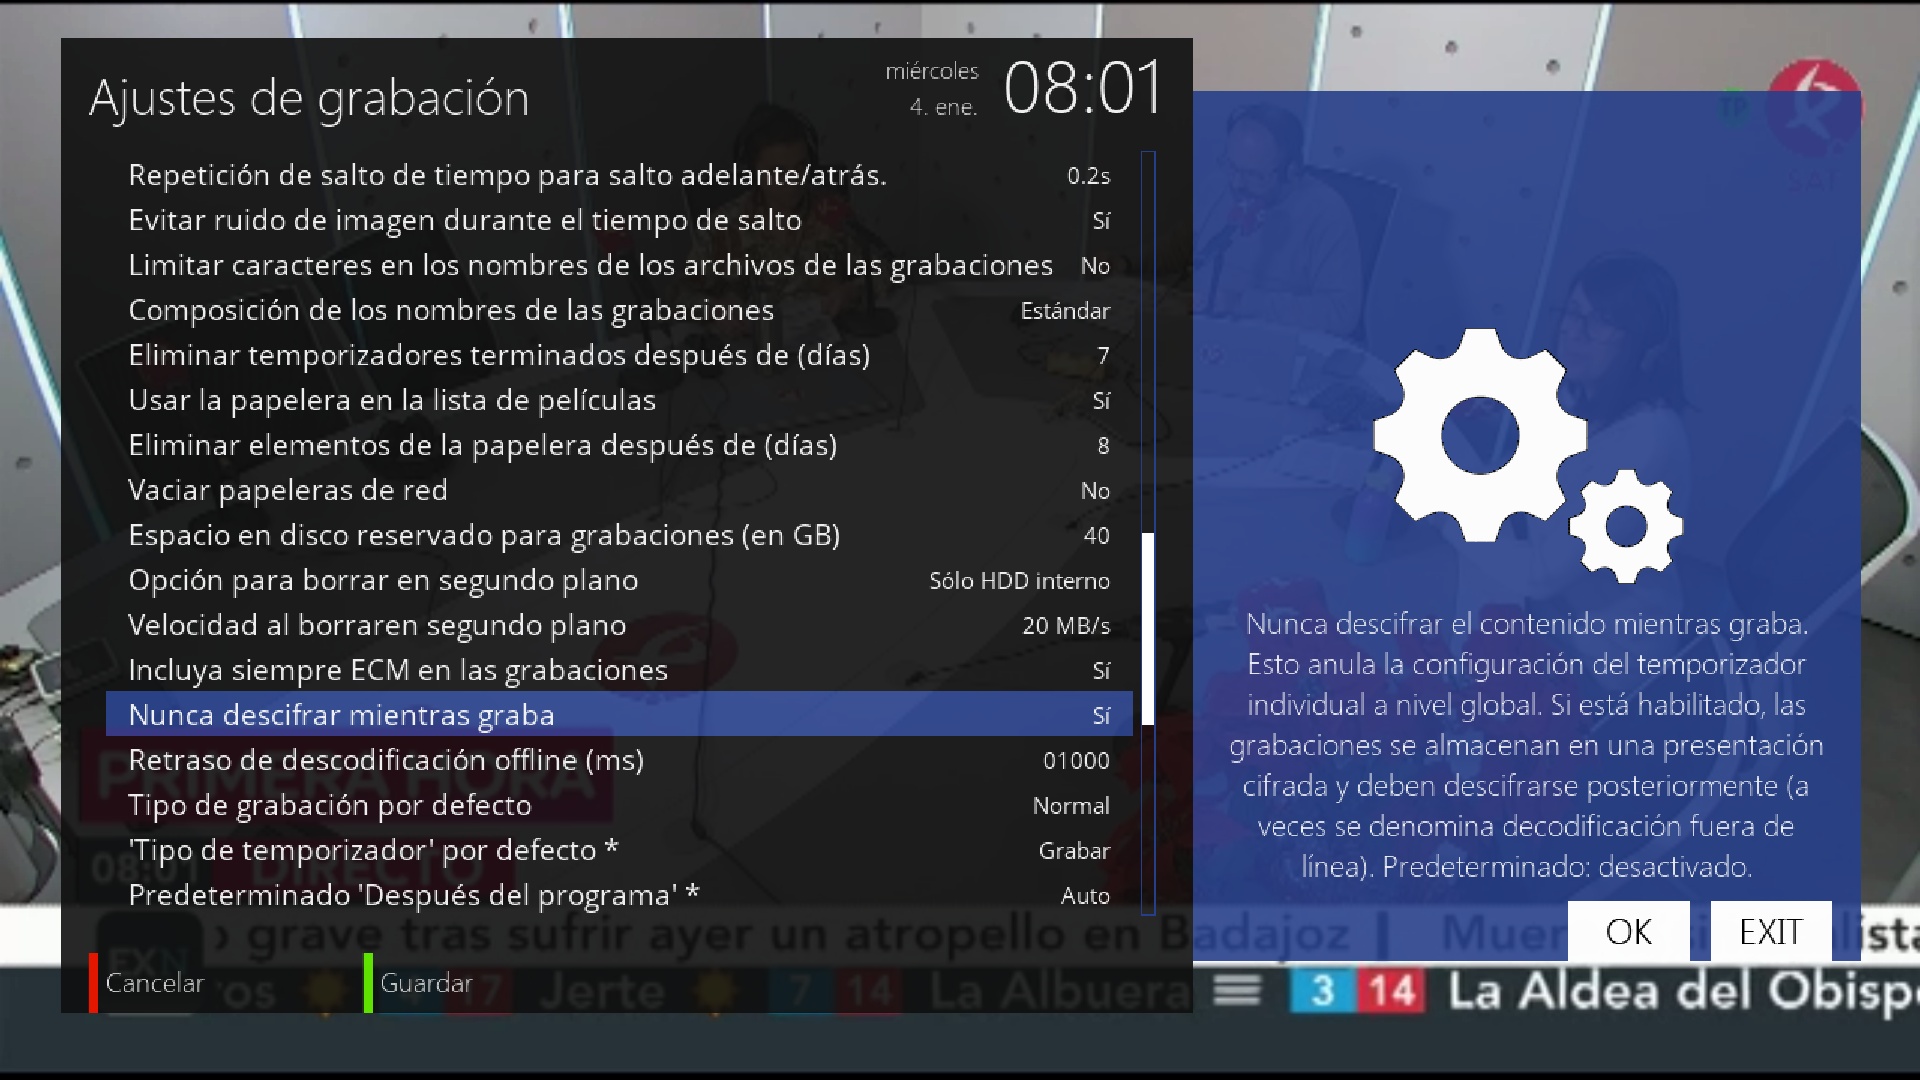Click the OK button
The image size is (1920, 1080).
click(x=1628, y=931)
